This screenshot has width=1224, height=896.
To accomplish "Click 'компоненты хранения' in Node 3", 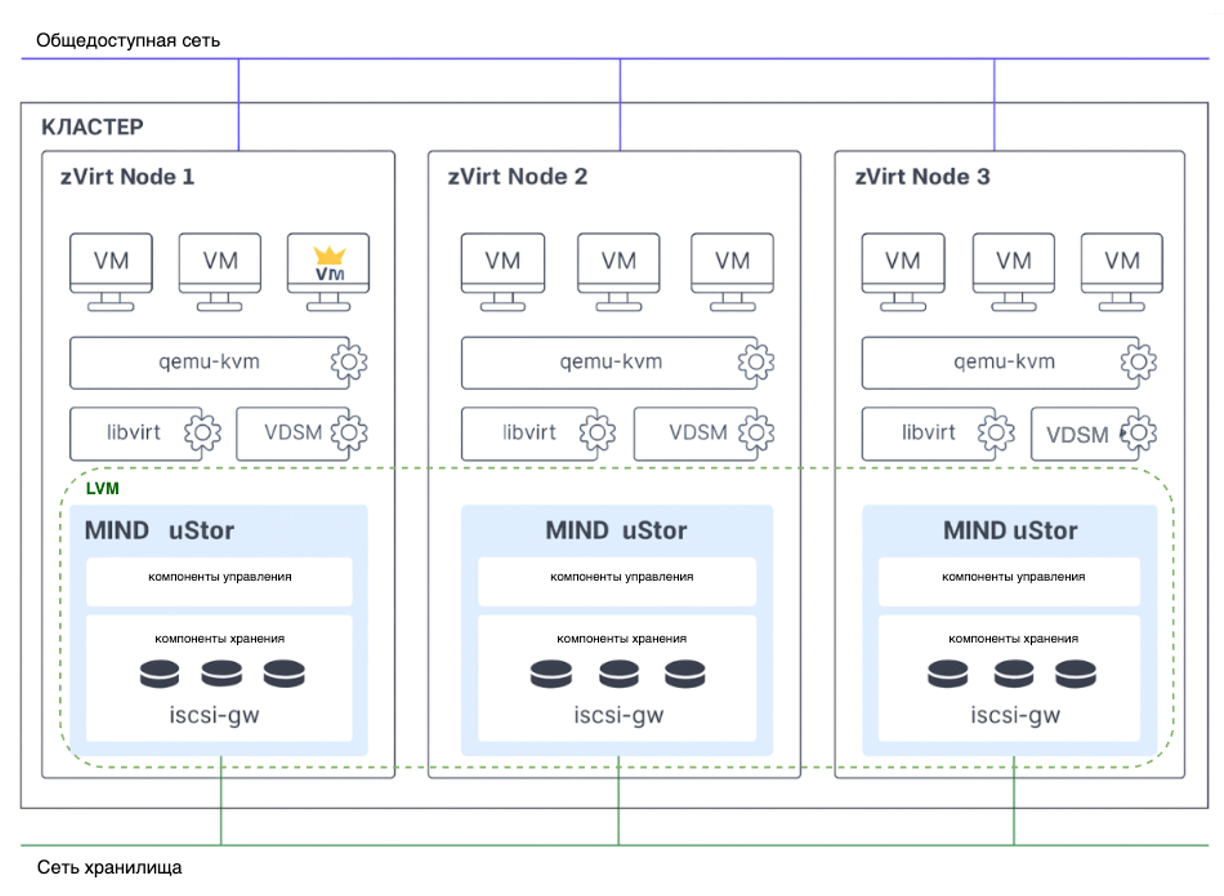I will (x=1013, y=638).
